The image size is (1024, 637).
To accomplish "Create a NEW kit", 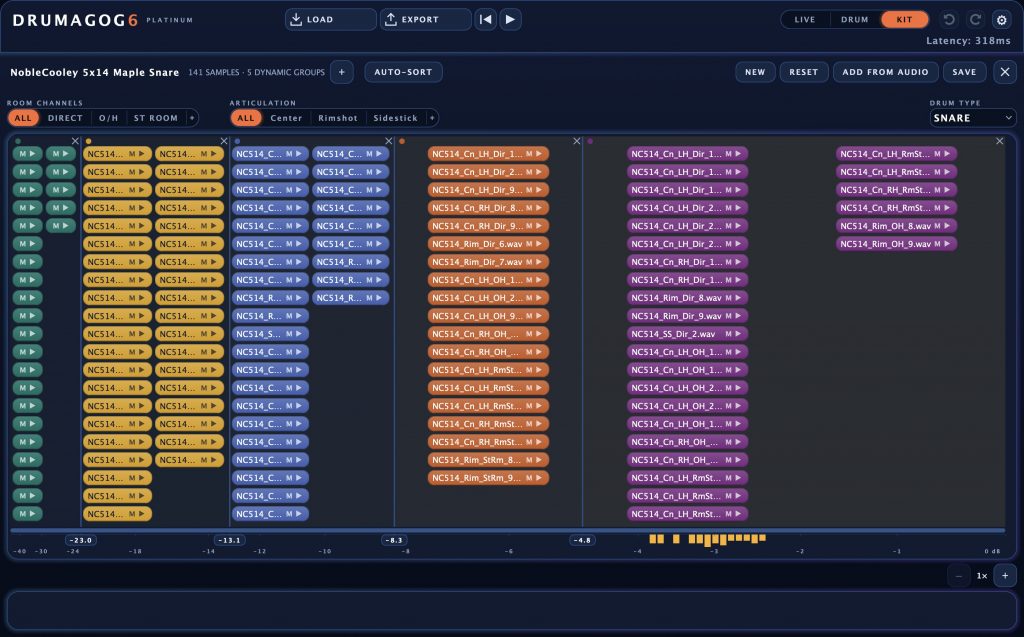I will click(x=755, y=72).
